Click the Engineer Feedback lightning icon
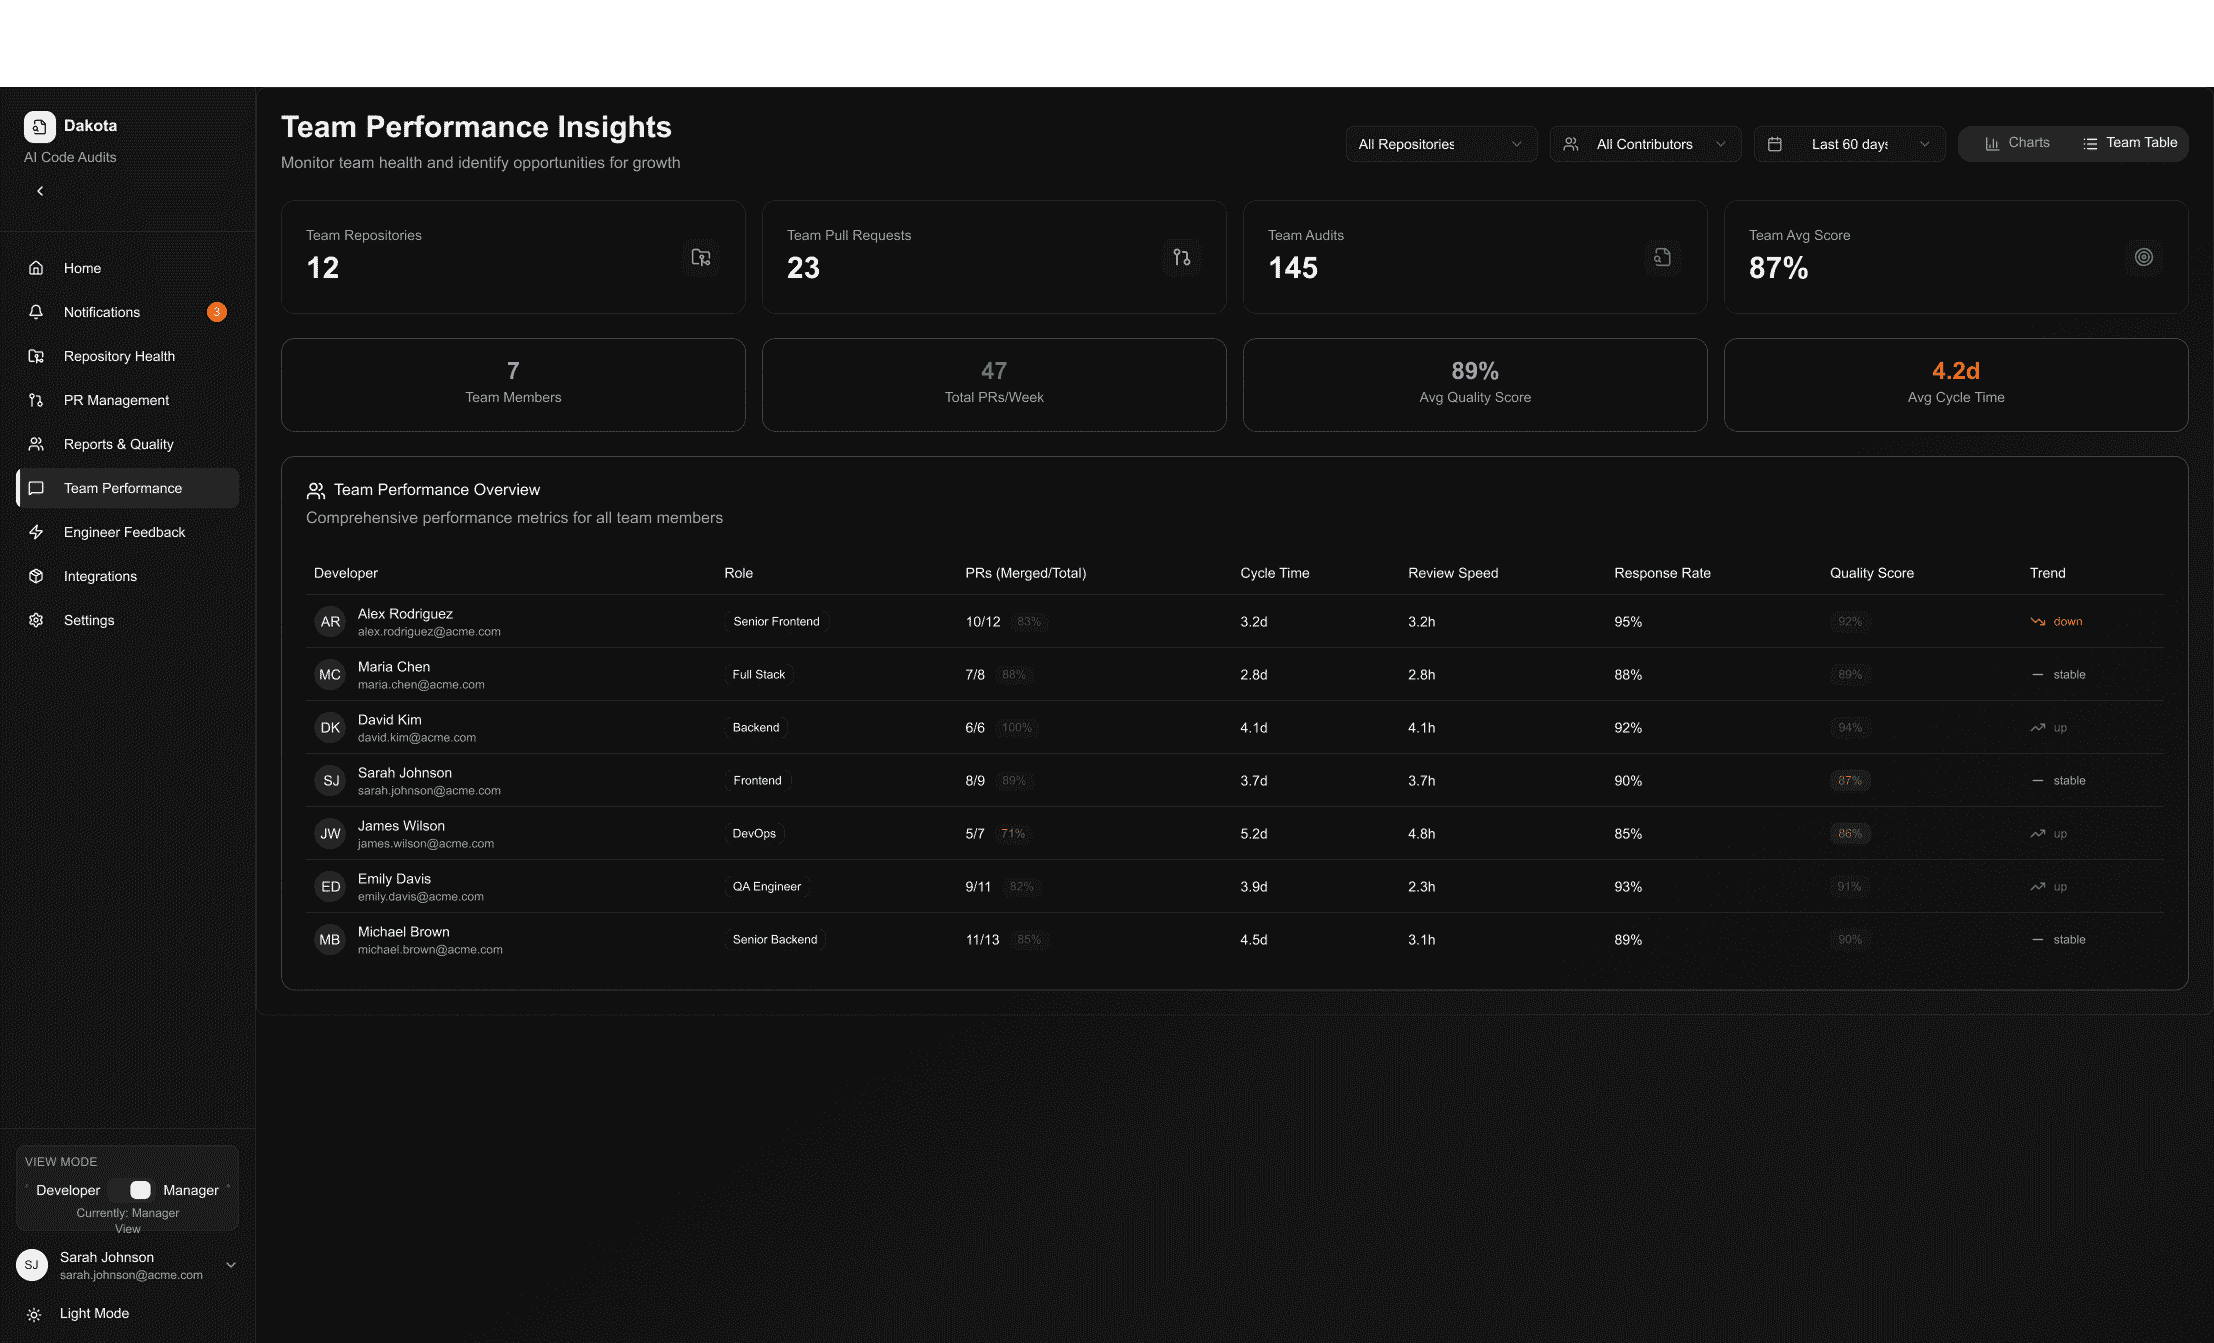Screen dimensions: 2214x1343 coord(36,532)
